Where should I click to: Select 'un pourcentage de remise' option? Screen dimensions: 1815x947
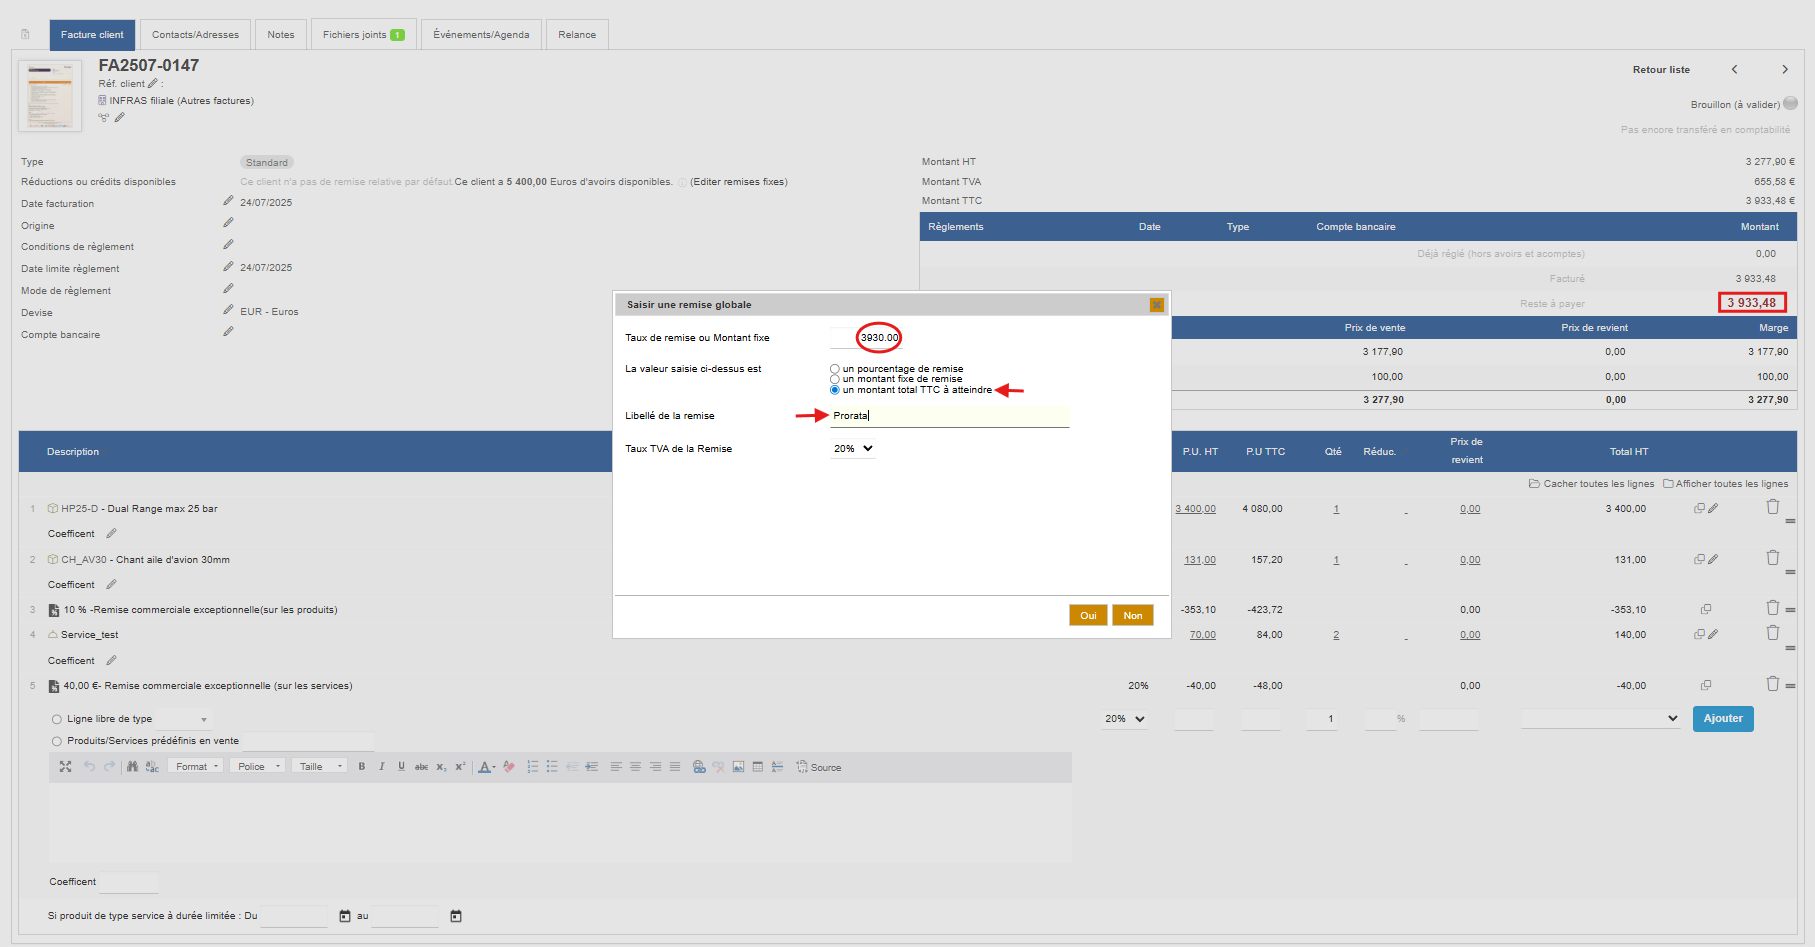tap(835, 369)
